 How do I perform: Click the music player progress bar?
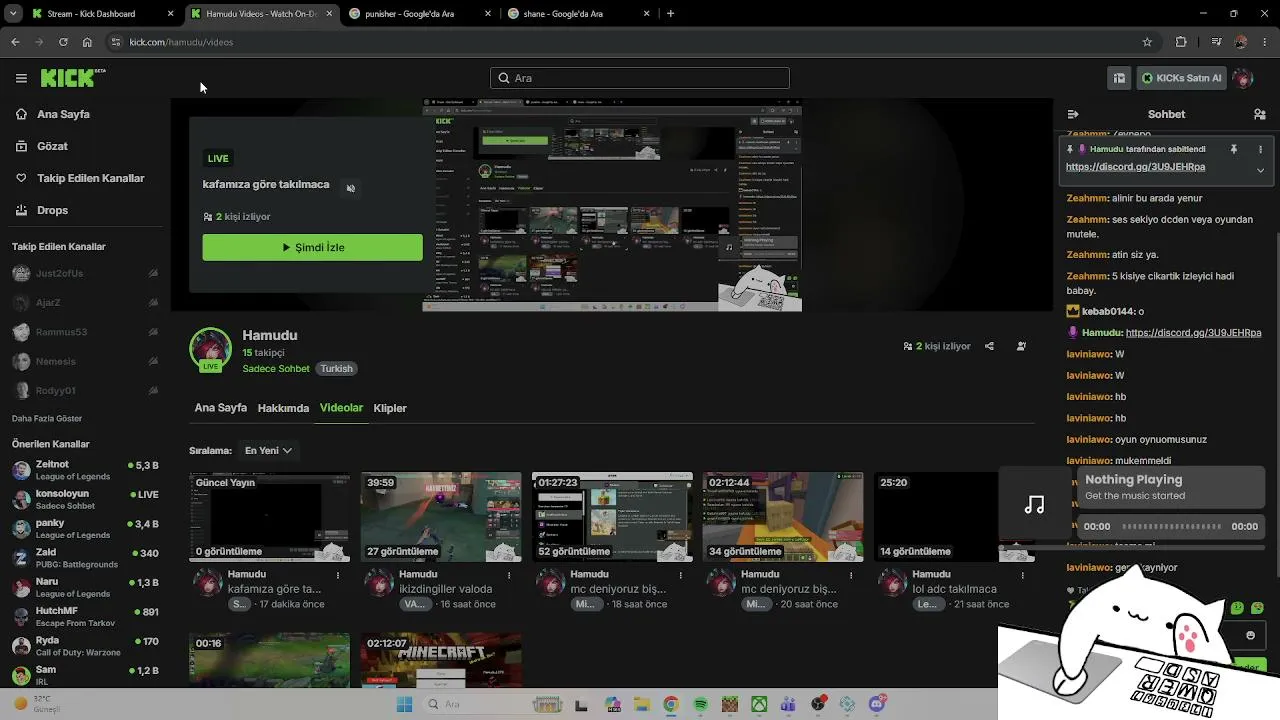(1170, 526)
